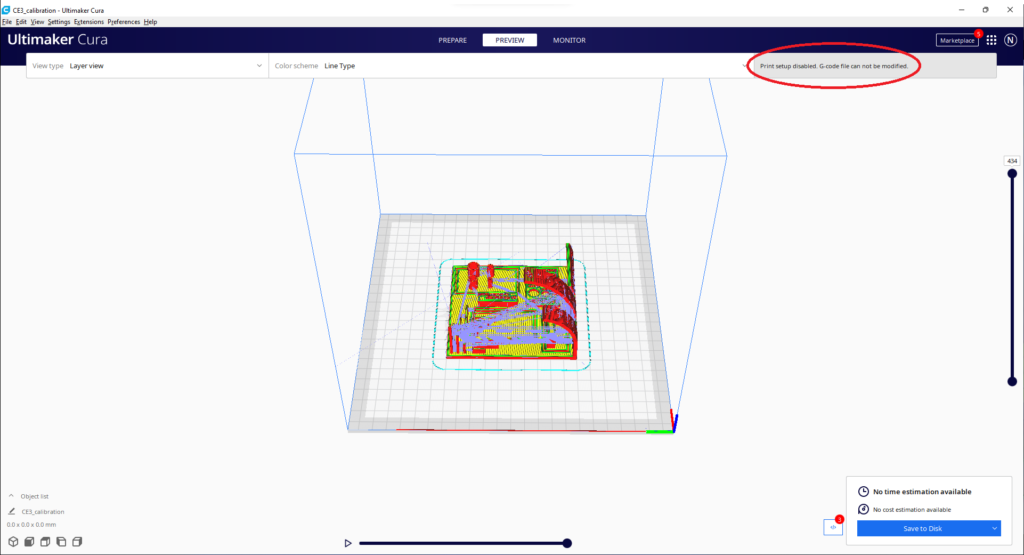
Task: Switch to front view icon
Action: pyautogui.click(x=29, y=542)
